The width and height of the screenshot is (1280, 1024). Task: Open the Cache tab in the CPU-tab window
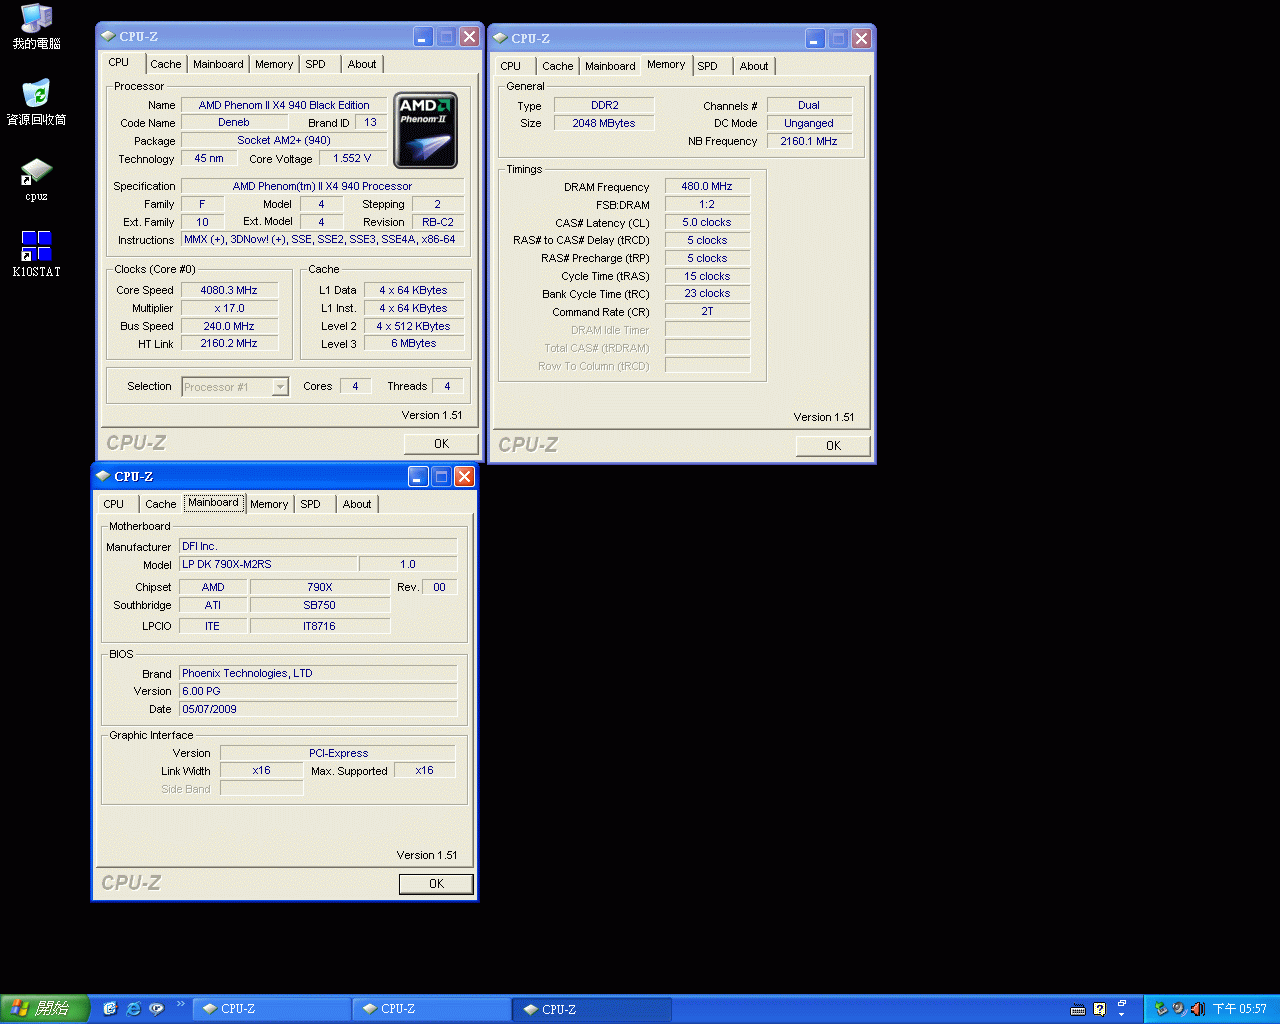coord(166,64)
